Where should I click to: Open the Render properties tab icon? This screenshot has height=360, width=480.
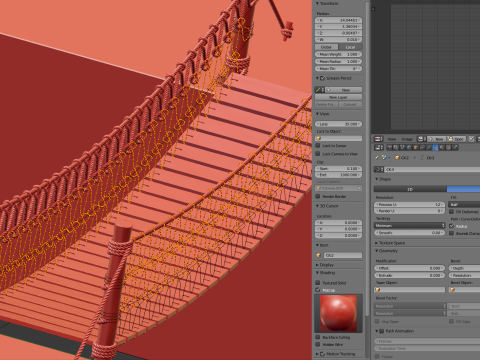(389, 147)
